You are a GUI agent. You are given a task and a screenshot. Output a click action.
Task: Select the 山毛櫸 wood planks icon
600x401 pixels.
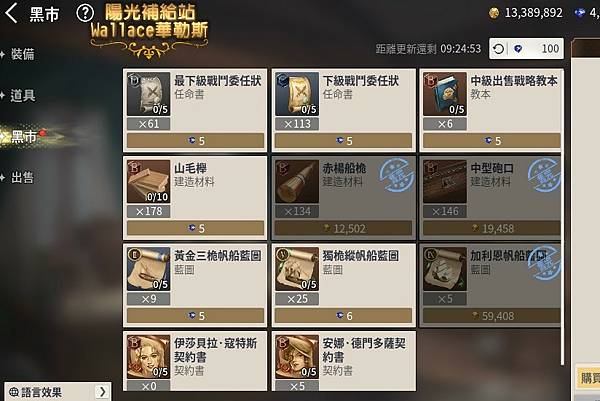click(148, 181)
